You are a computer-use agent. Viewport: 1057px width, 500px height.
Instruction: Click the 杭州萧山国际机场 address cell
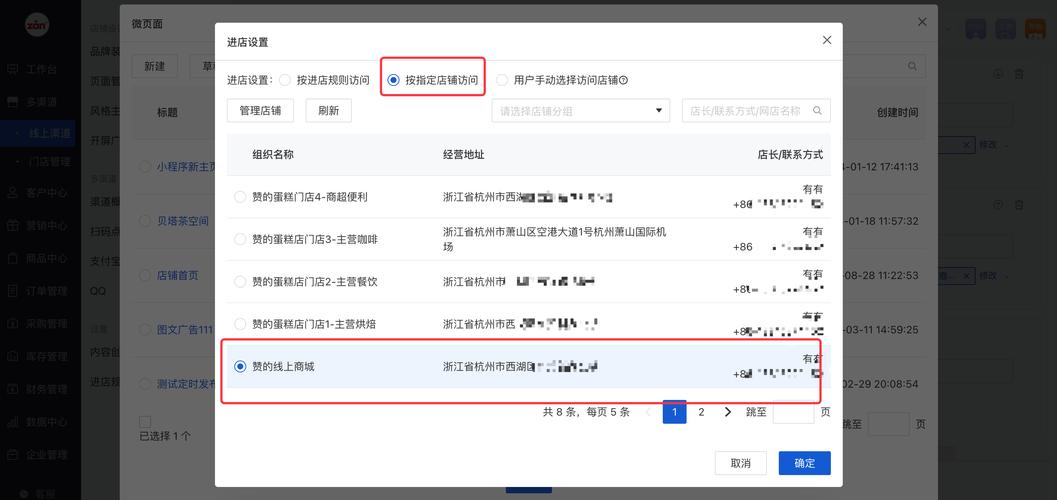click(555, 239)
